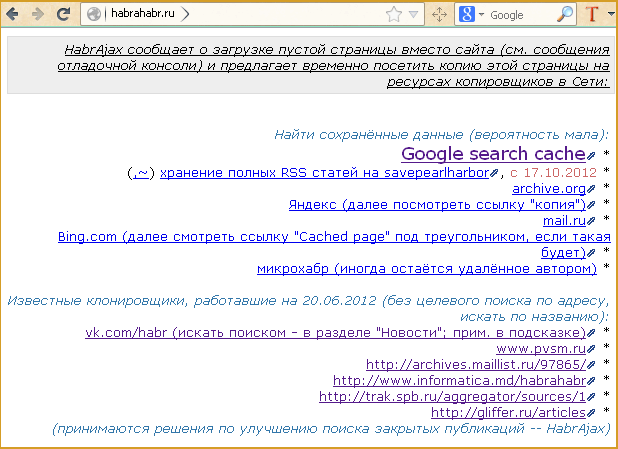This screenshot has width=618, height=449.
Task: Open the archive.org link
Action: coord(549,189)
